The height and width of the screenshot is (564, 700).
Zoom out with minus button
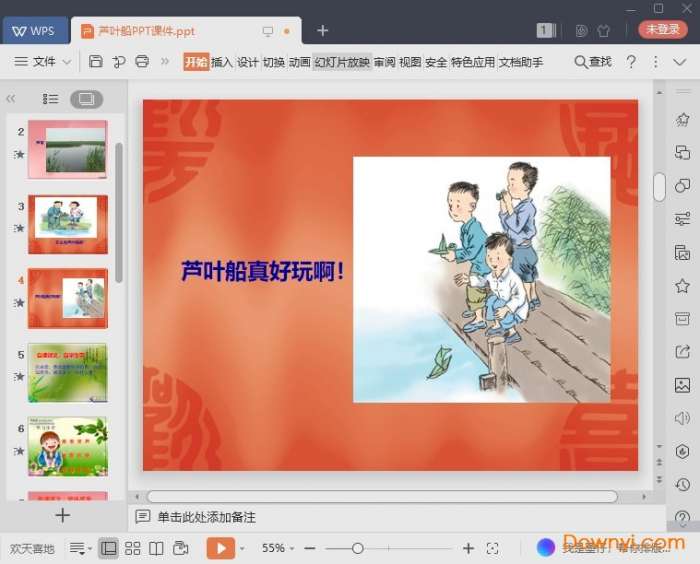pos(310,548)
